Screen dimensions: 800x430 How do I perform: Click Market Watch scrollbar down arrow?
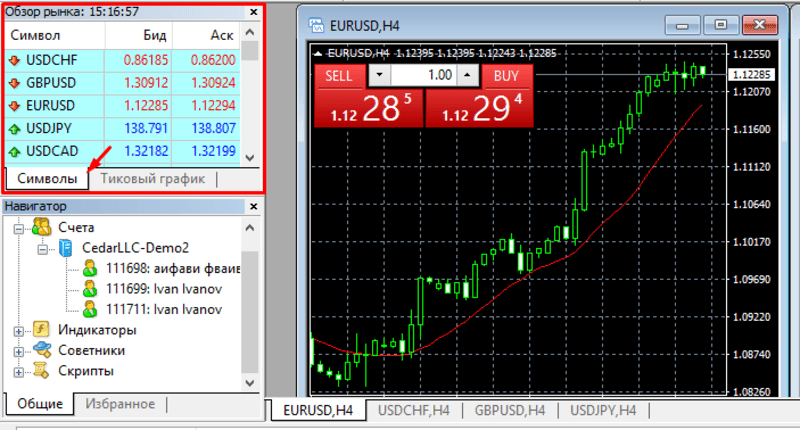coord(249,158)
